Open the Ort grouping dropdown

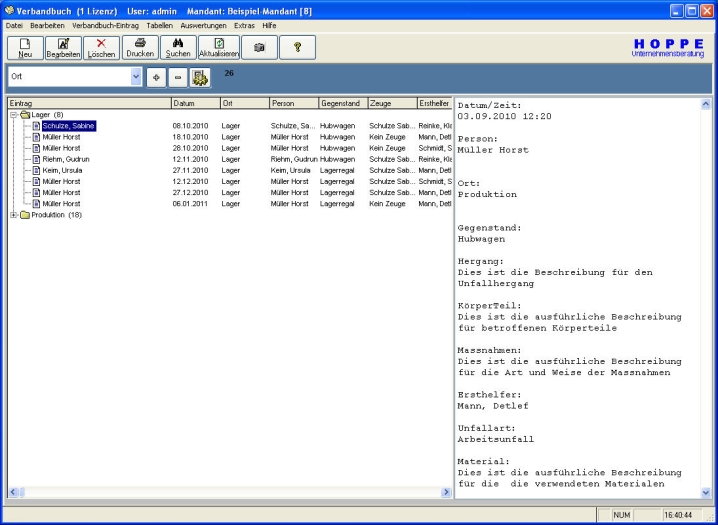click(x=136, y=77)
